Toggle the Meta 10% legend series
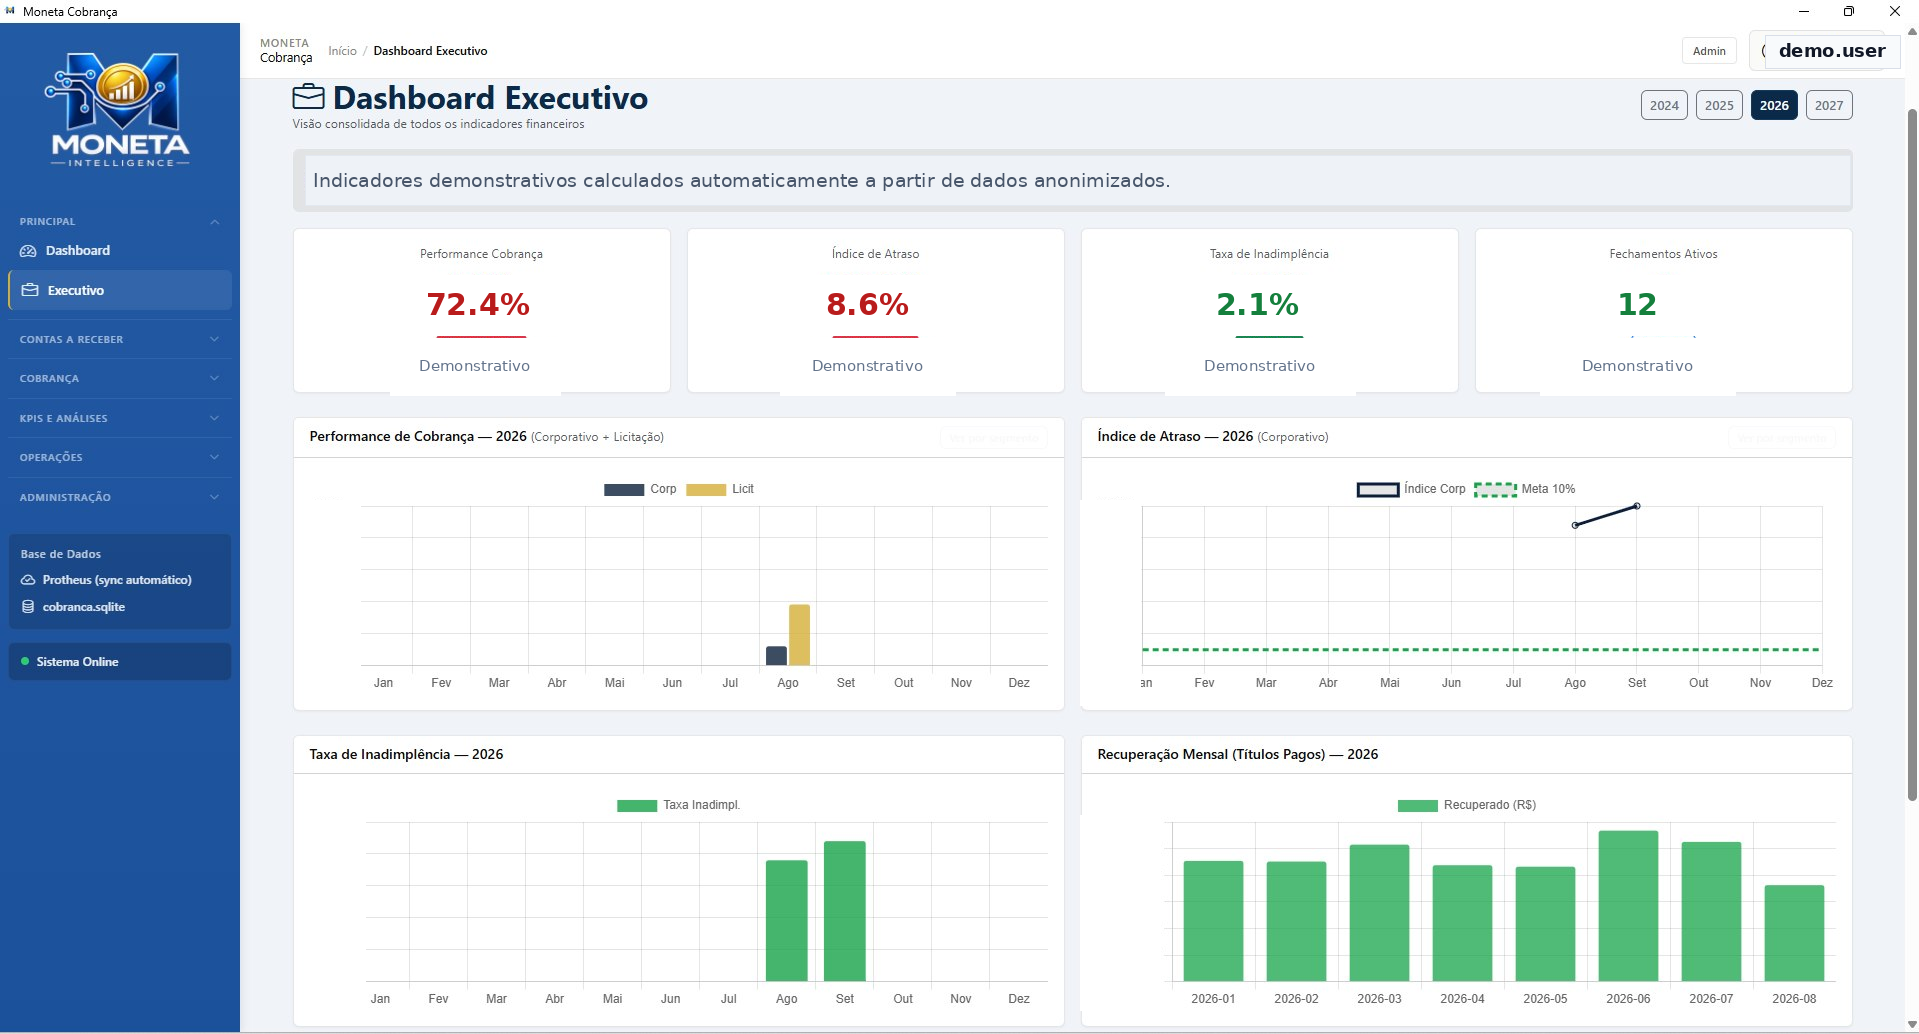The image size is (1919, 1034). (1525, 489)
